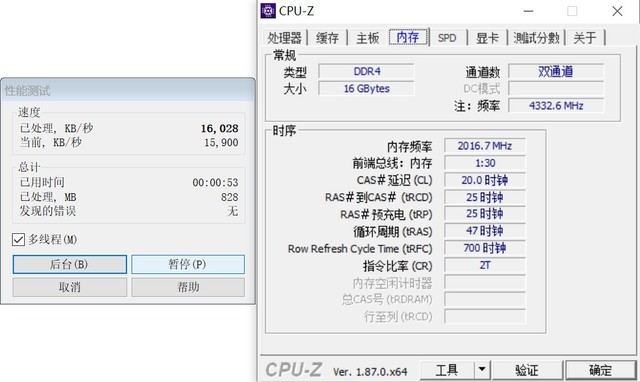The width and height of the screenshot is (640, 382).
Task: Open the 关于 tab
Action: coord(585,38)
